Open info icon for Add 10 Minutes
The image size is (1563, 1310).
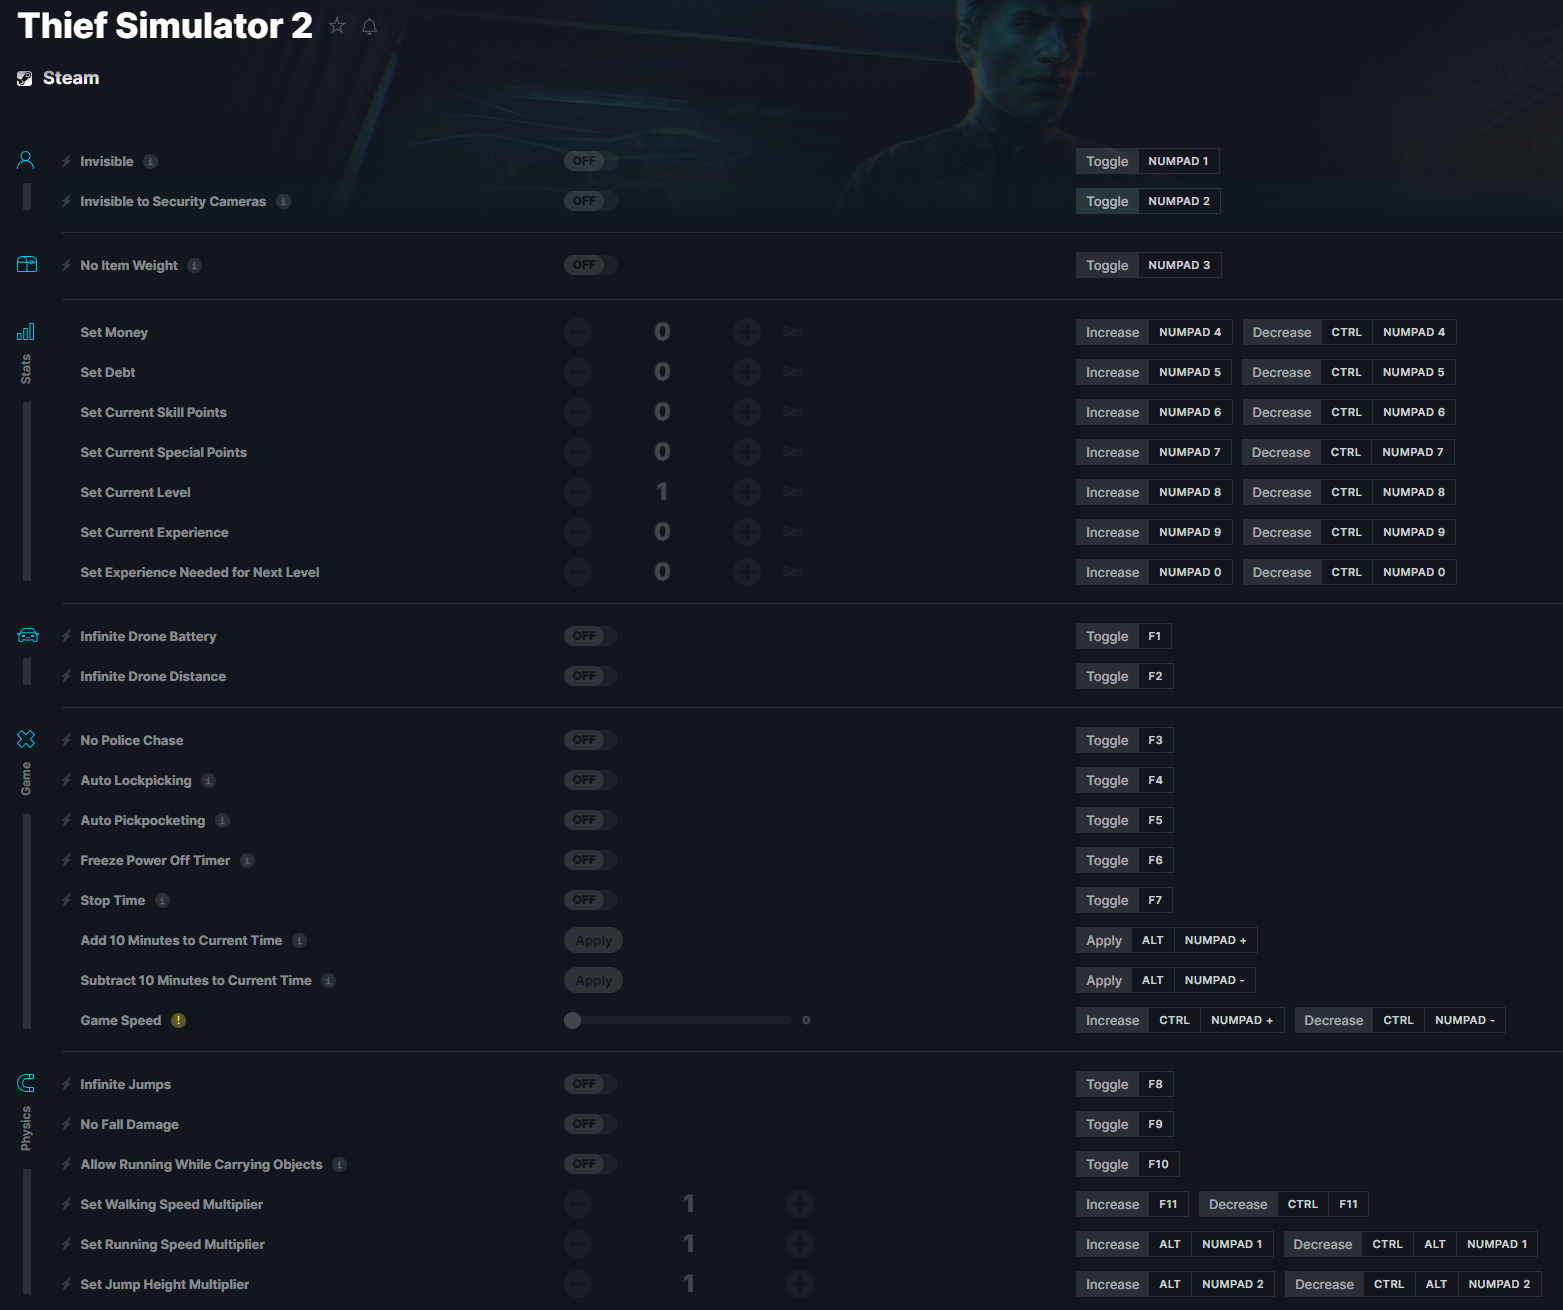299,940
